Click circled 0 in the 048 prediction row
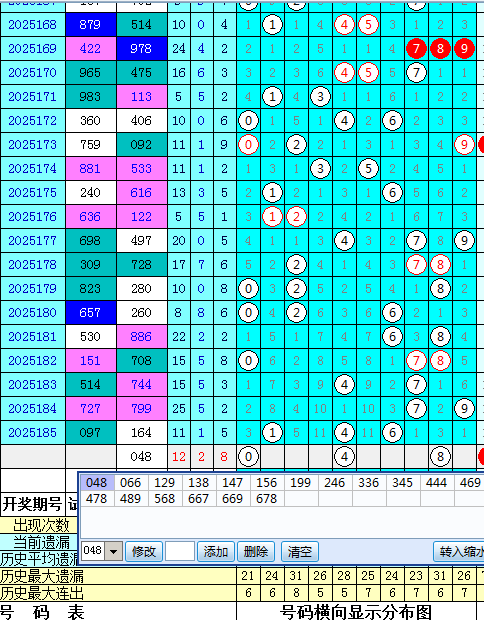This screenshot has width=484, height=620. point(248,457)
